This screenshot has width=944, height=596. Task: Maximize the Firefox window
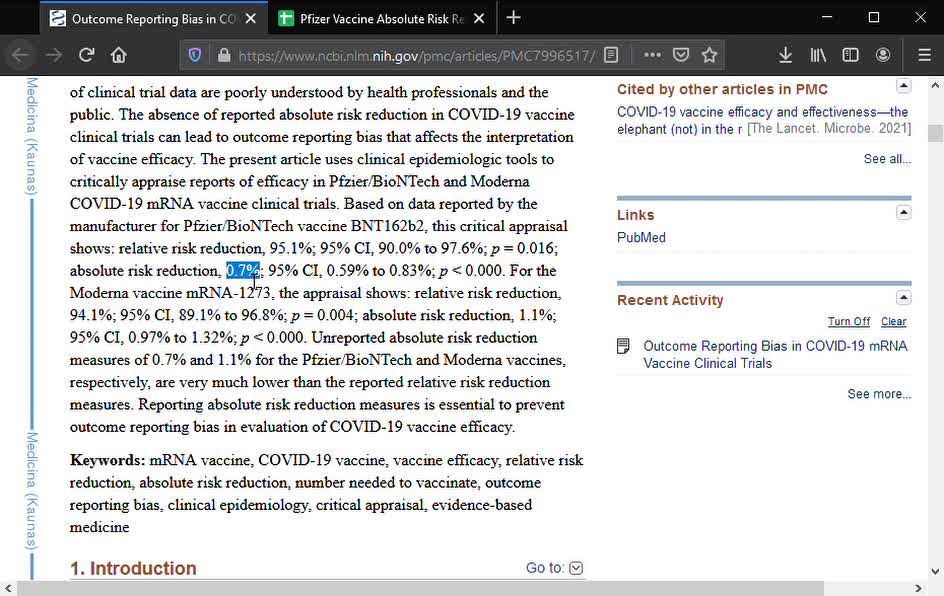pos(874,17)
